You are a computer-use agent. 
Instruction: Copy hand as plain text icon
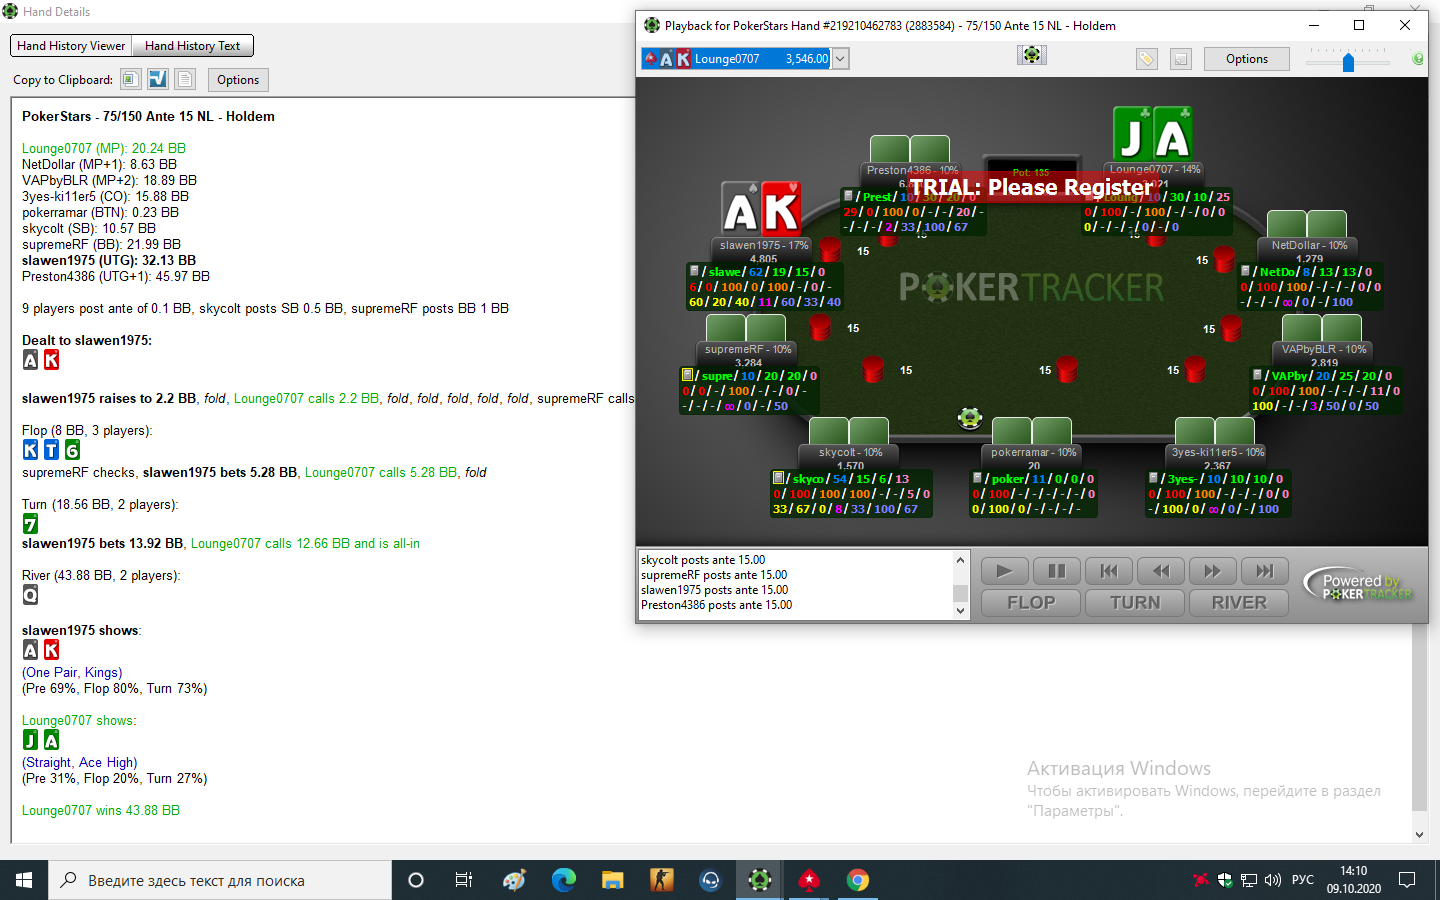pos(185,79)
